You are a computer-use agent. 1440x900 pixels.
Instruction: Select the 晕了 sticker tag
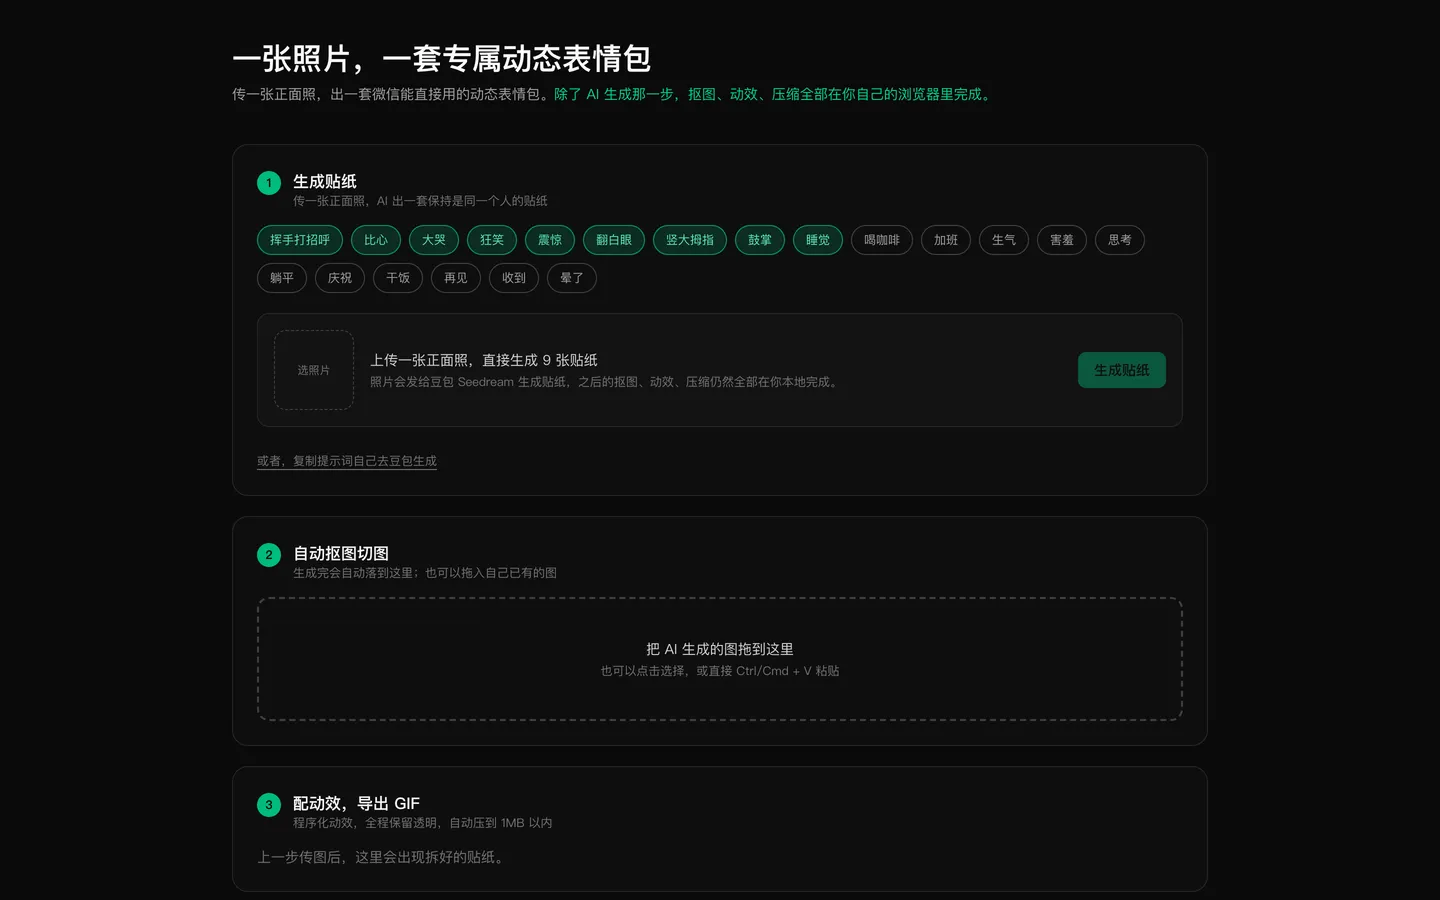(572, 278)
